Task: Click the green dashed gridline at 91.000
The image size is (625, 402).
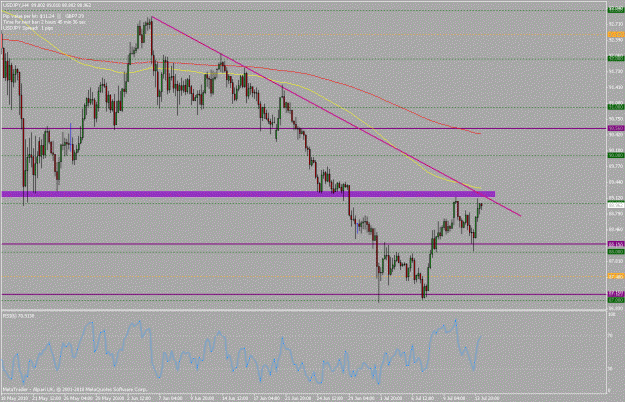Action: coord(303,107)
